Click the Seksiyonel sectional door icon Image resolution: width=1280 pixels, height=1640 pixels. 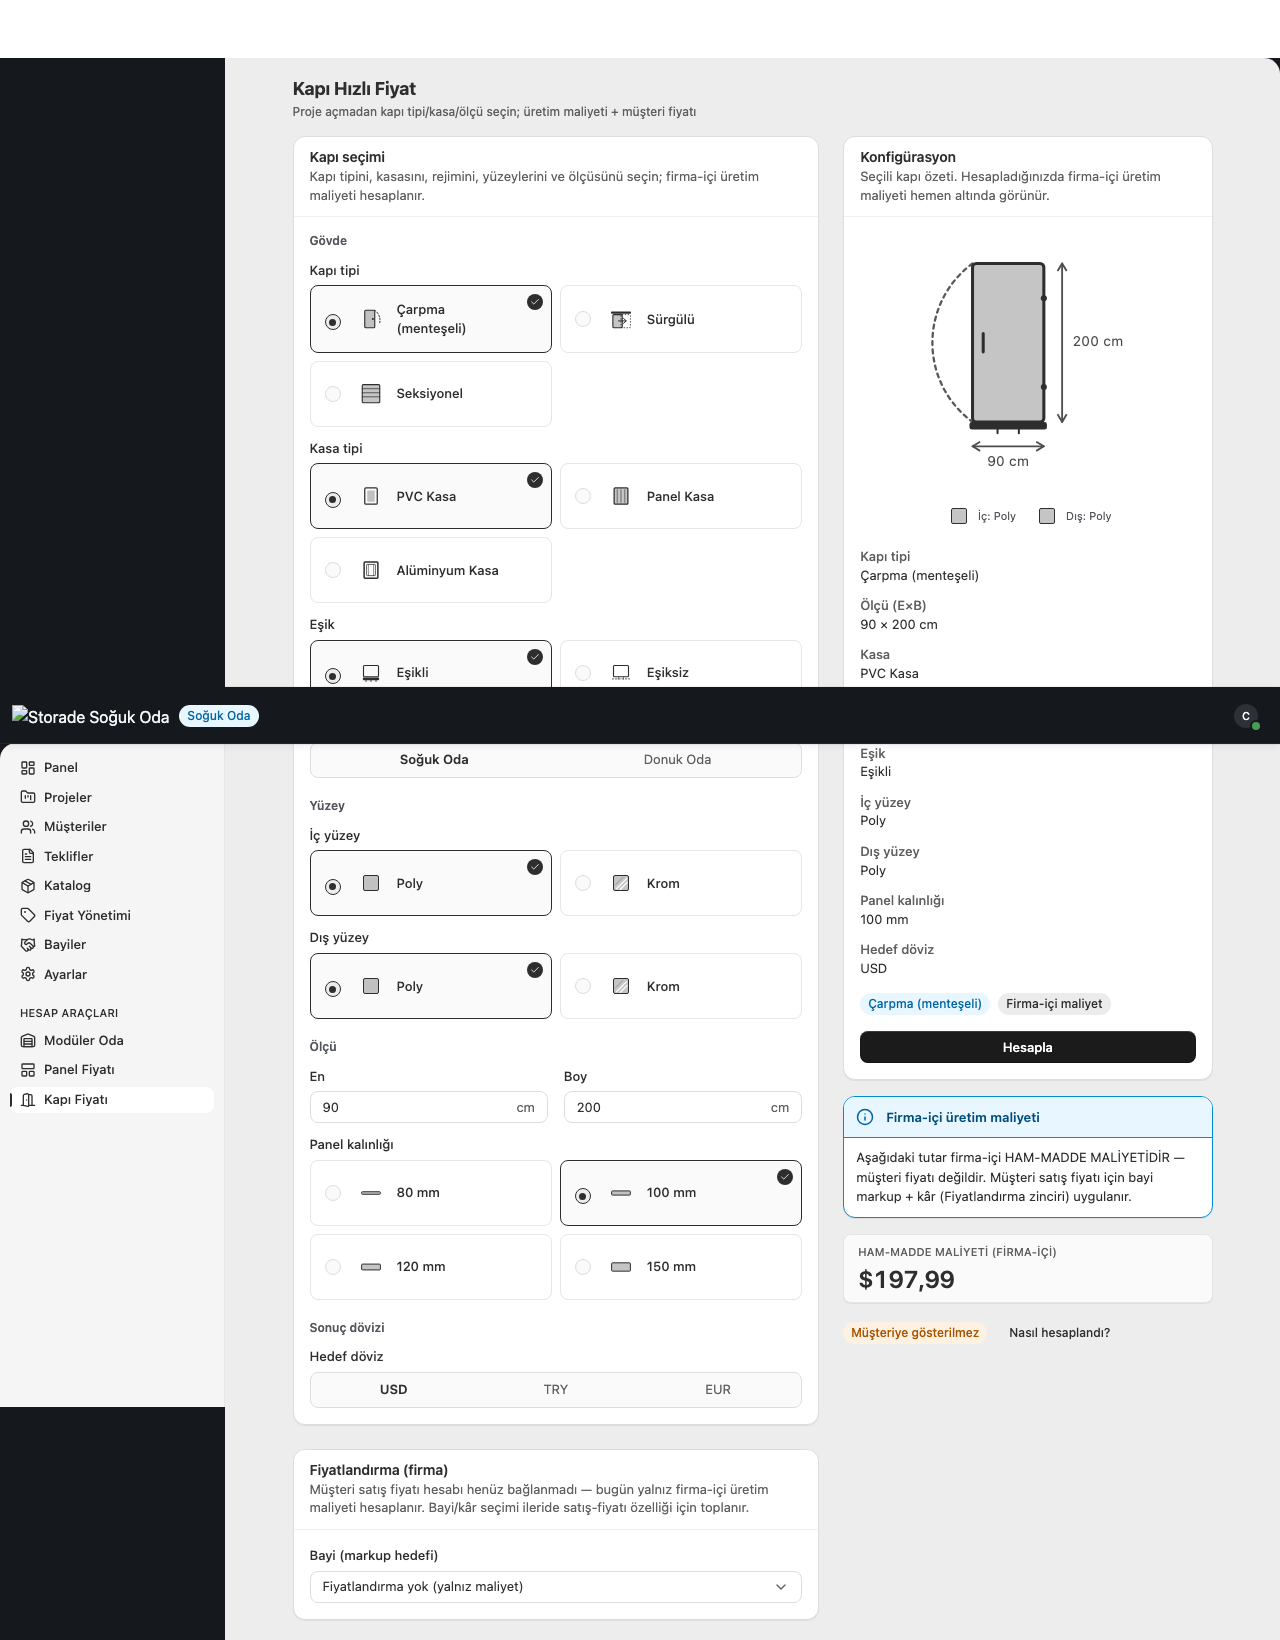pos(371,393)
